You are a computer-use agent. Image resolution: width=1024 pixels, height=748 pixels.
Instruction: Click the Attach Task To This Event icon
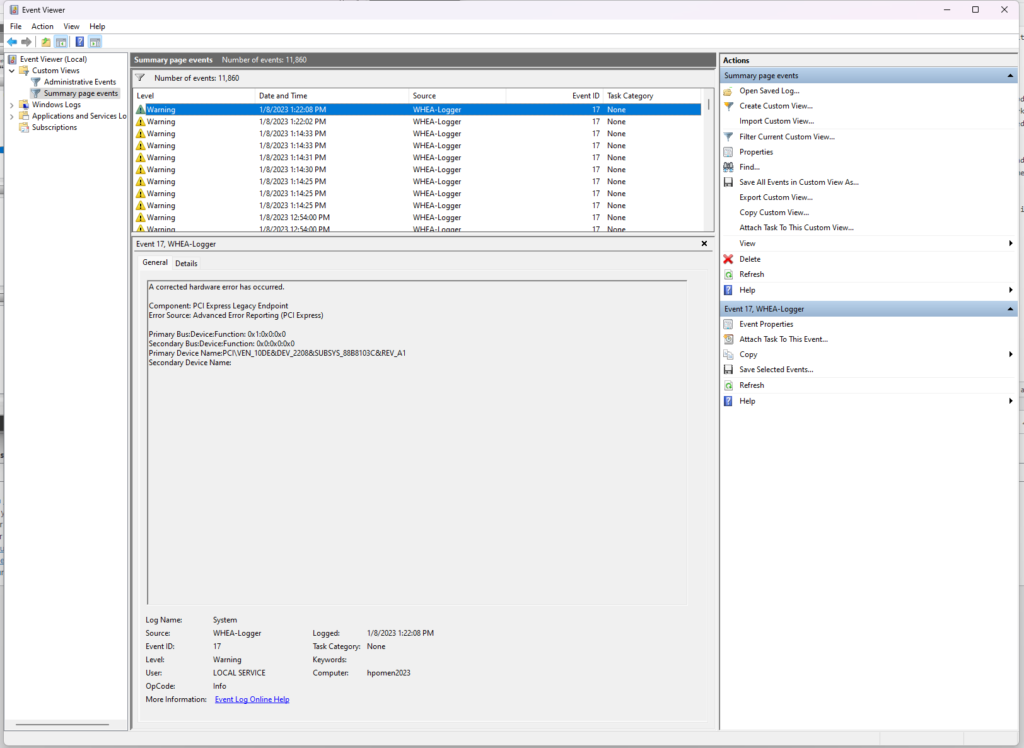[x=728, y=339]
